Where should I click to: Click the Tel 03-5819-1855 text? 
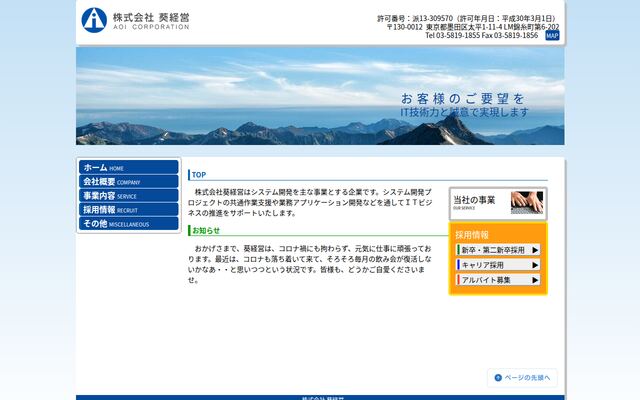click(x=452, y=36)
